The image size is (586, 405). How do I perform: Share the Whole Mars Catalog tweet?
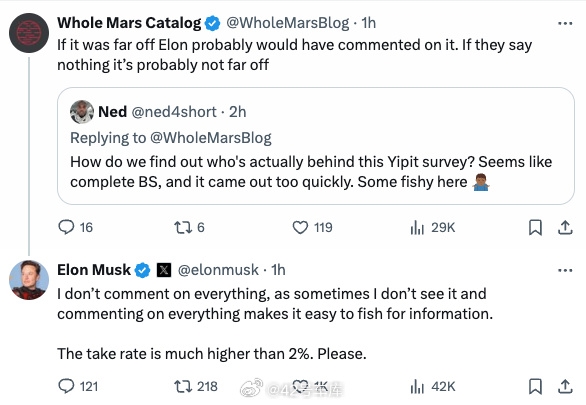565,227
